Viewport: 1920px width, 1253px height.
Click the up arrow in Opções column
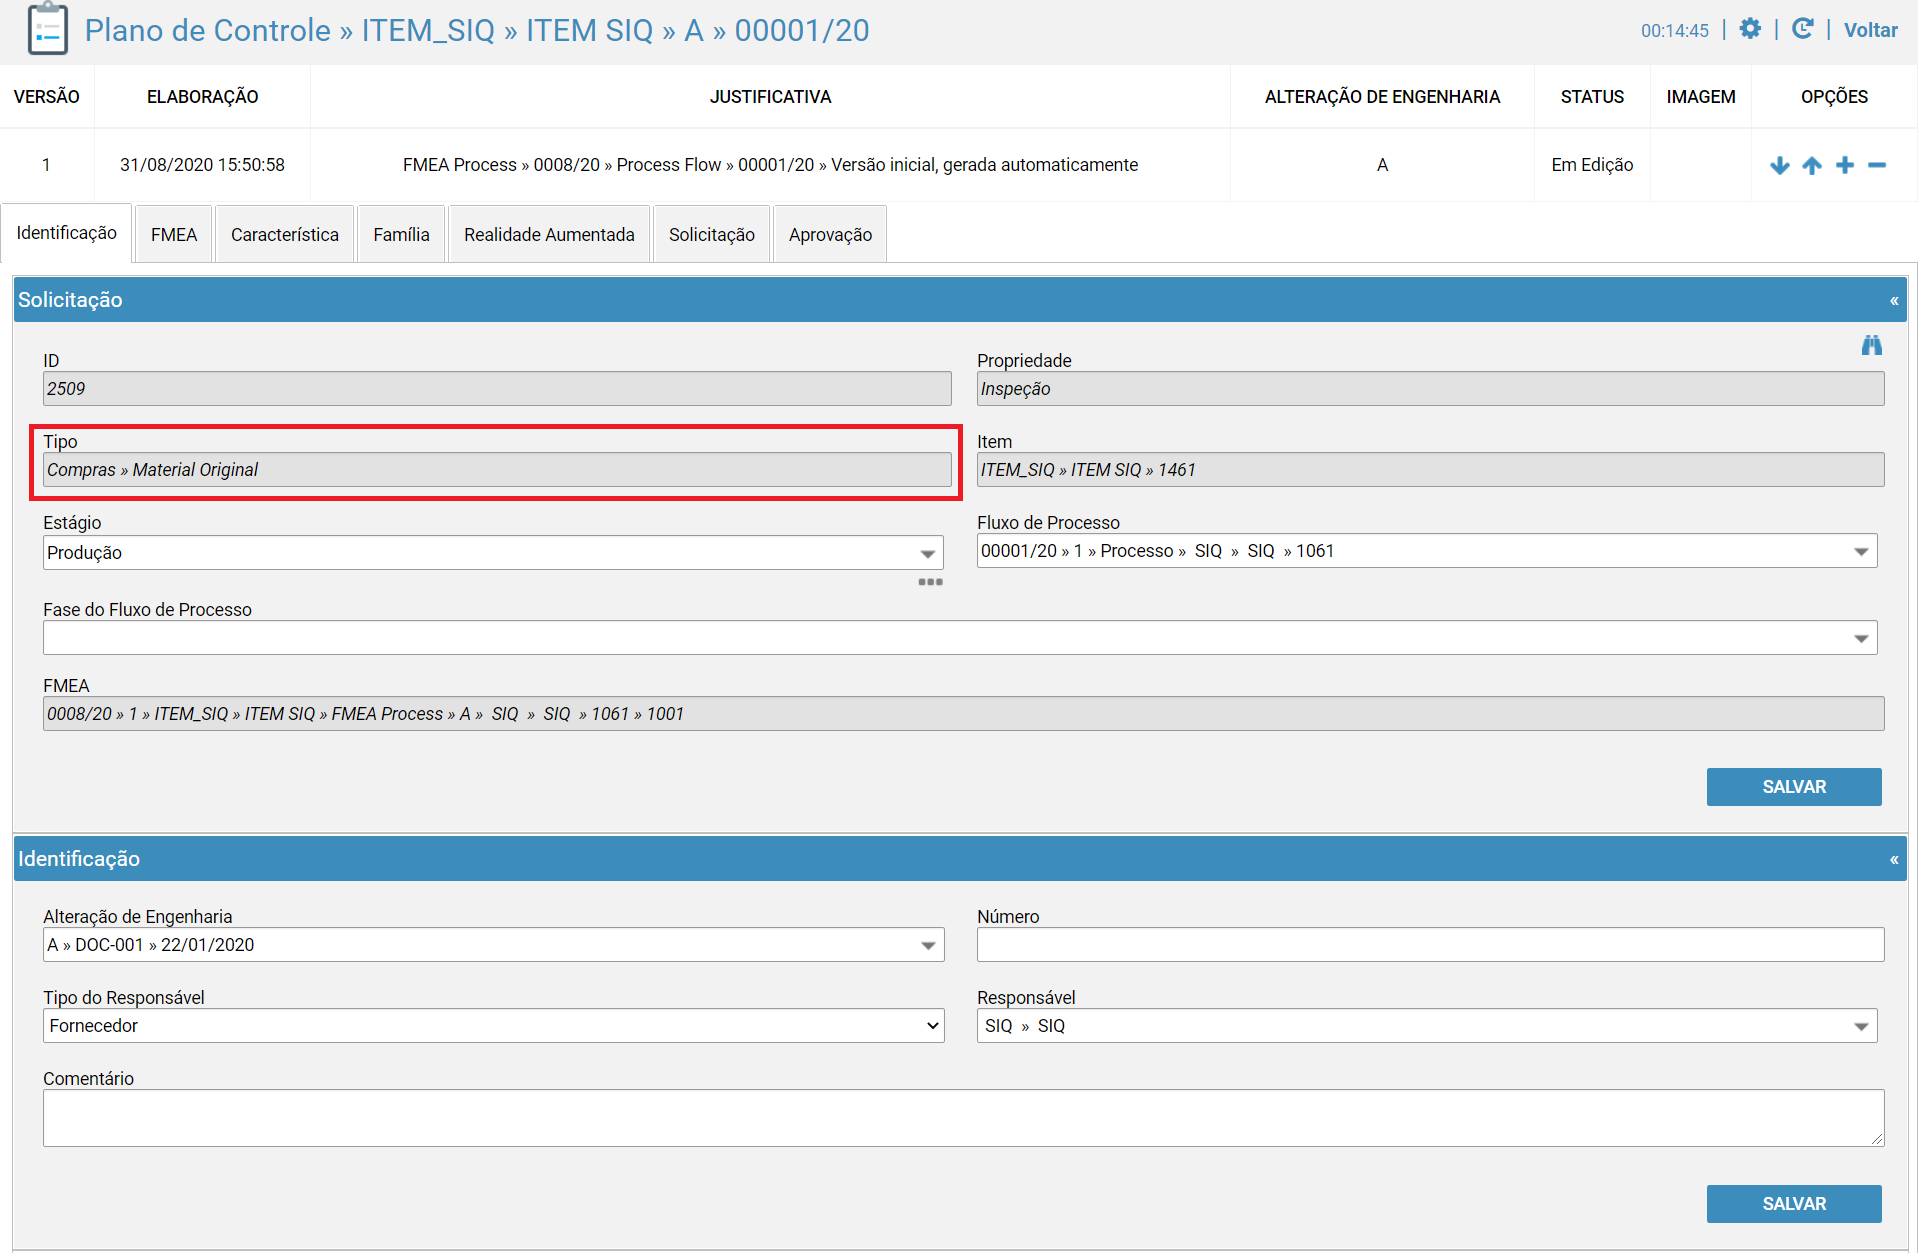coord(1812,165)
